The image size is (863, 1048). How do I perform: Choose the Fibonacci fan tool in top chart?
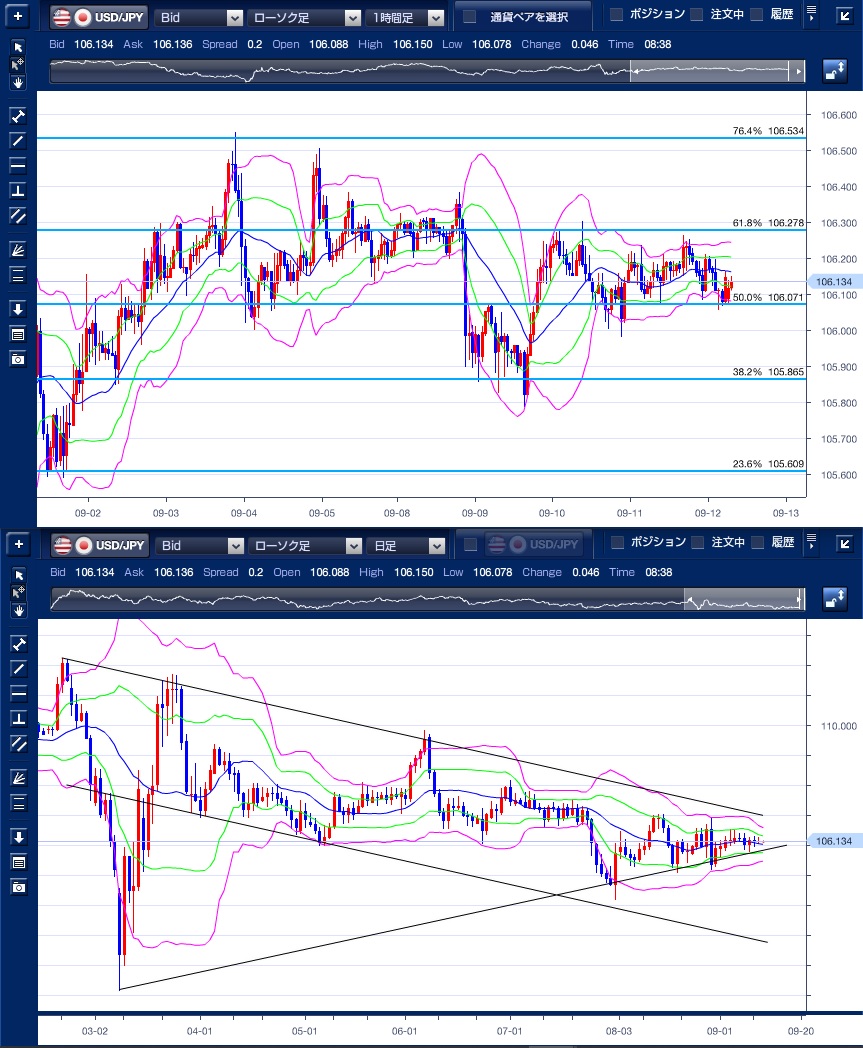[17, 250]
